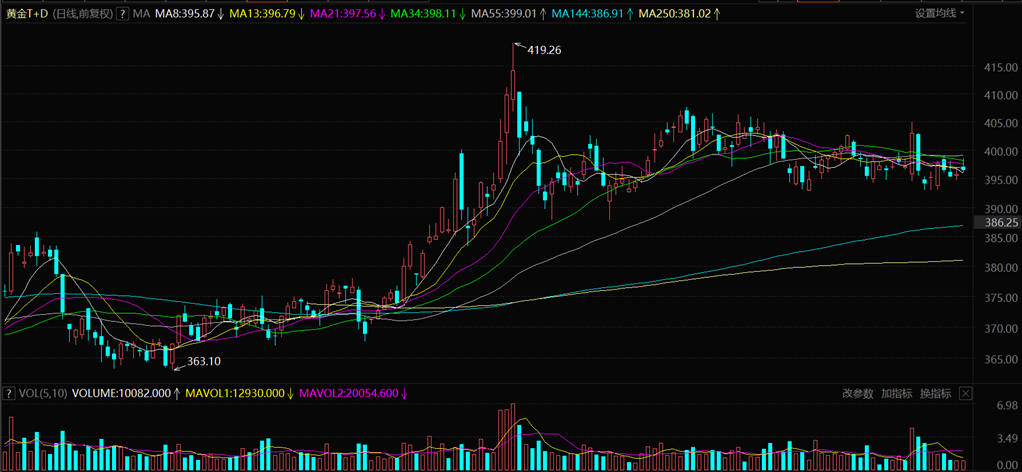Click the 黄金T+D instrument title
The height and width of the screenshot is (472, 1022).
coord(26,14)
